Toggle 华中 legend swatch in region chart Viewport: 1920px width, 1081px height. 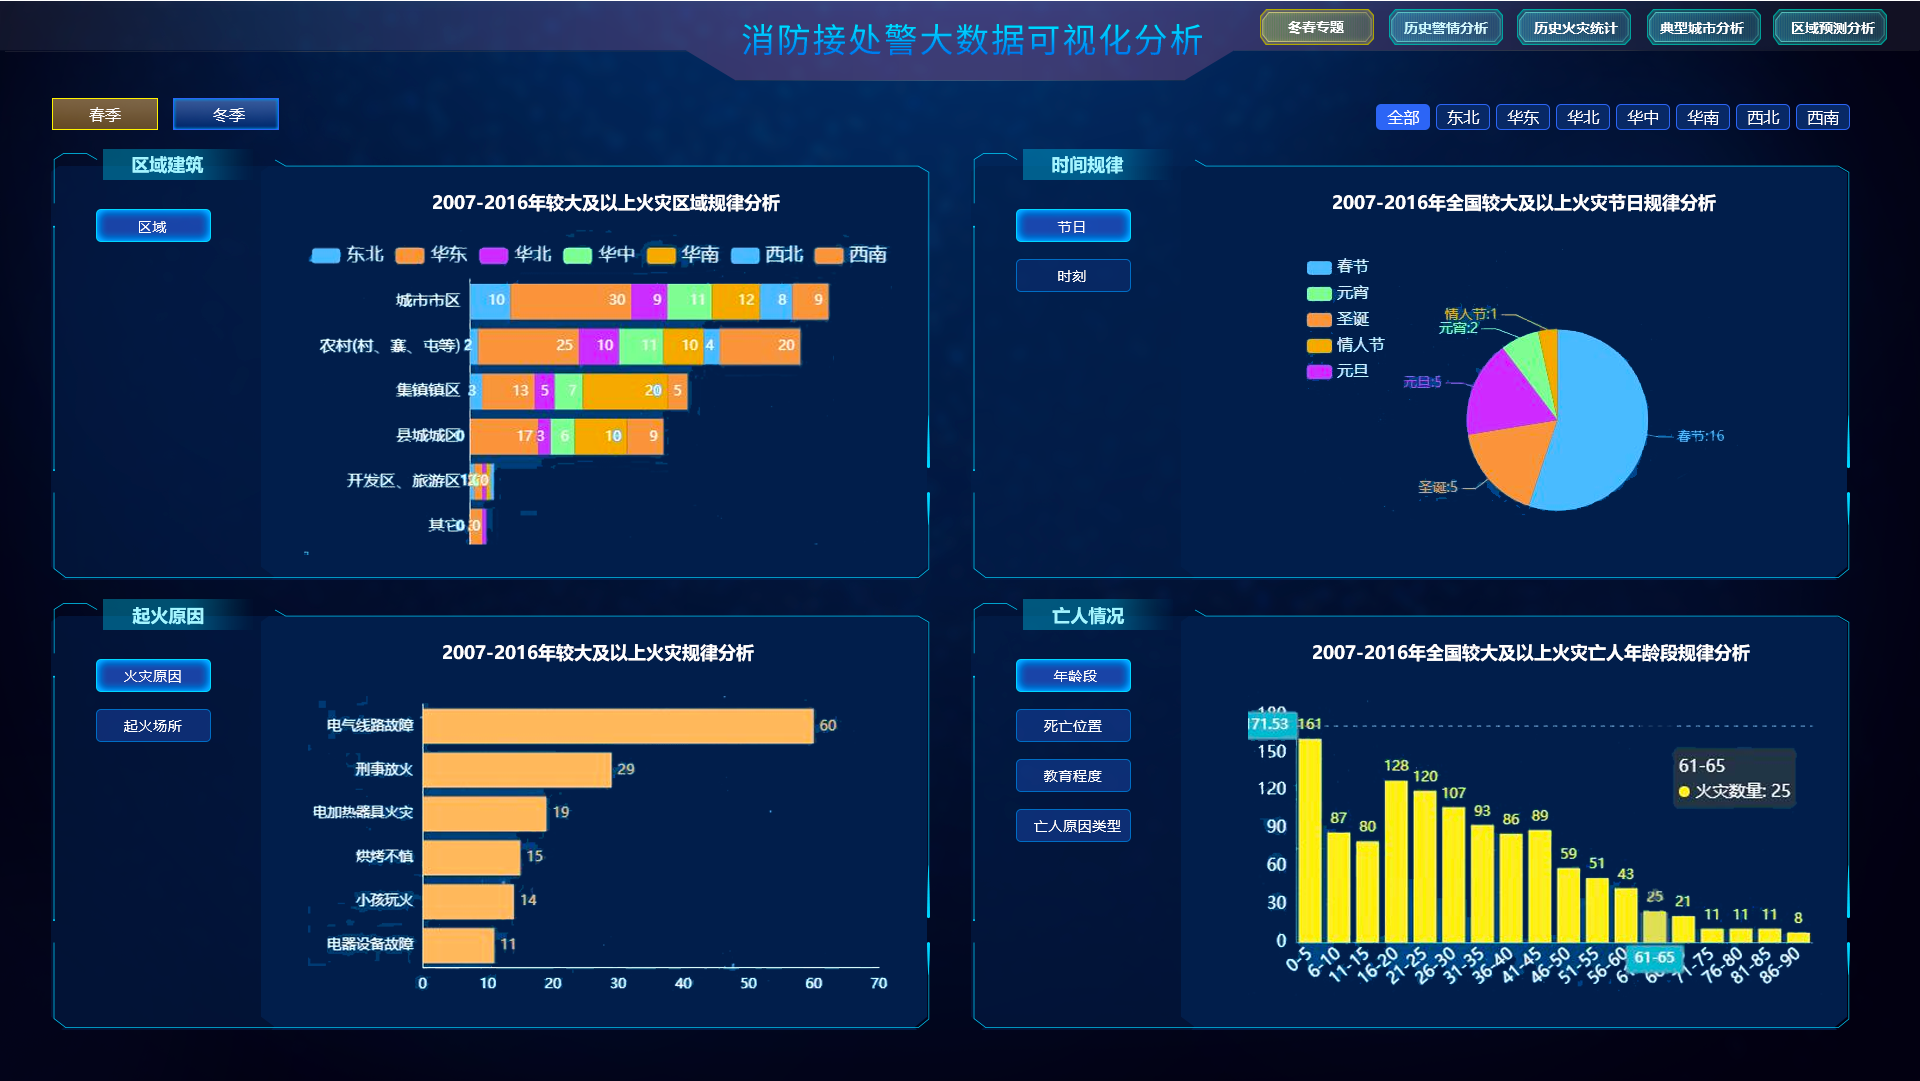coord(578,255)
